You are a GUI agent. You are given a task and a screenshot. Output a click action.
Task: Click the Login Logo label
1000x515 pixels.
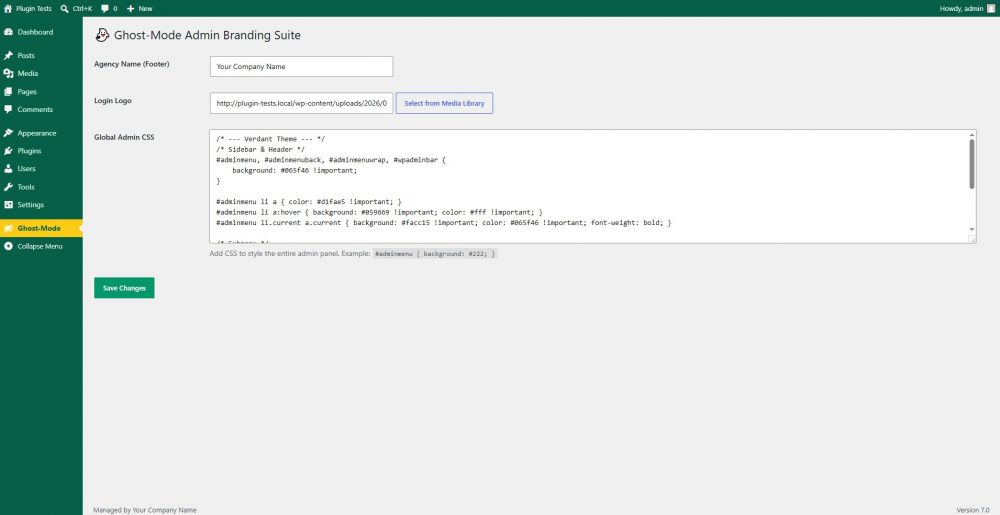[113, 101]
